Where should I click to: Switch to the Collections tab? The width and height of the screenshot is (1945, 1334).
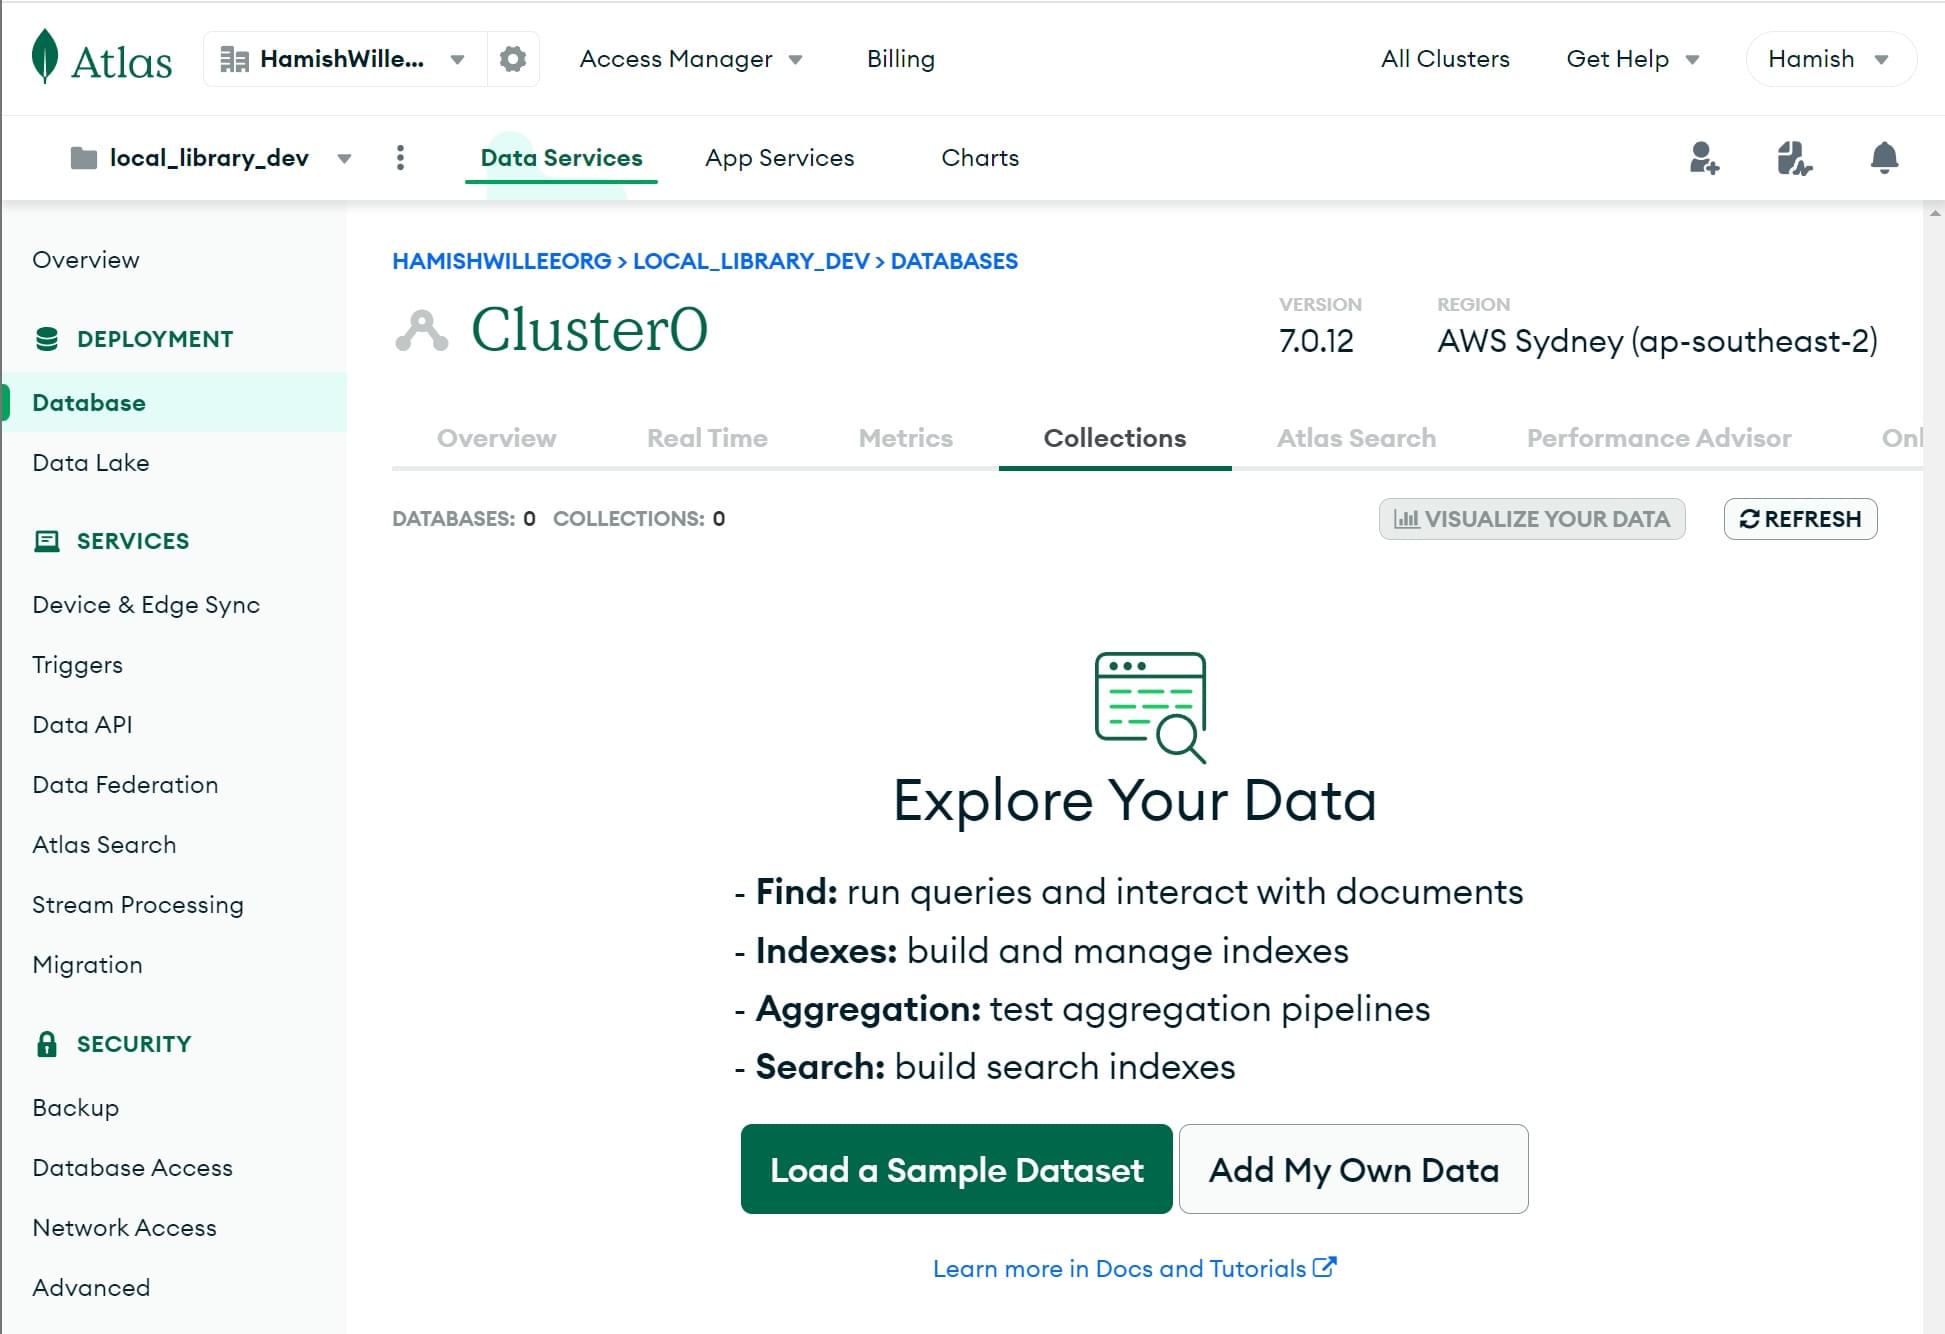[1113, 437]
